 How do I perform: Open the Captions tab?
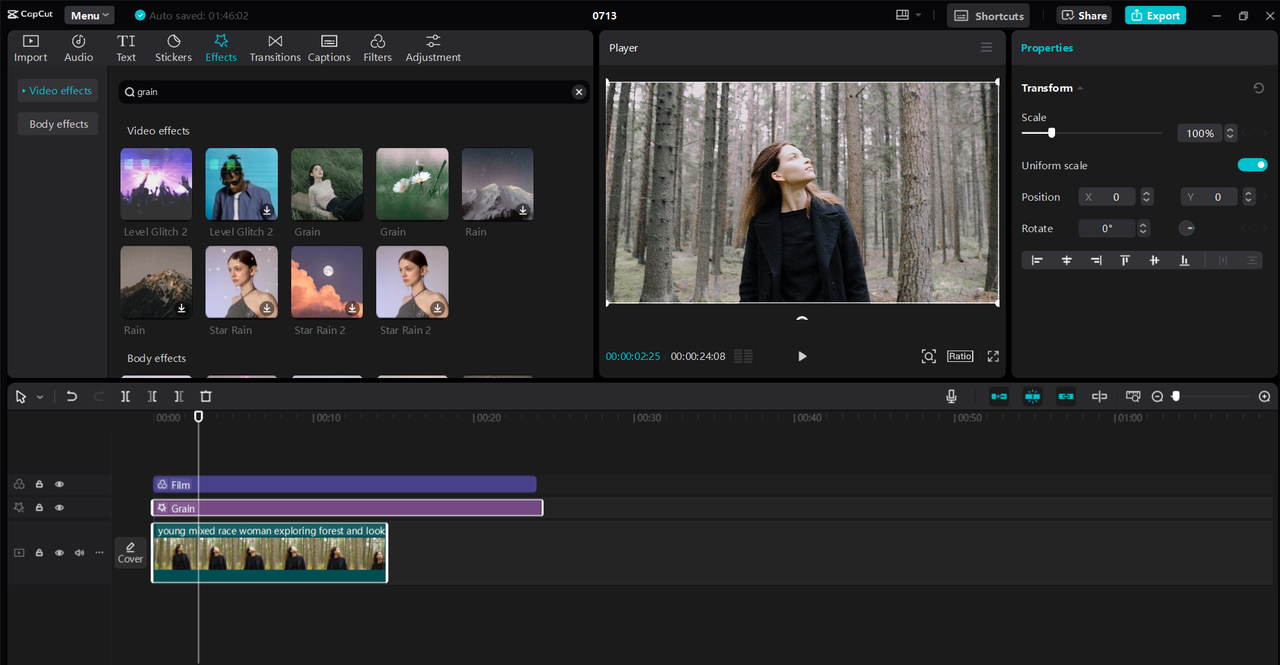point(329,48)
